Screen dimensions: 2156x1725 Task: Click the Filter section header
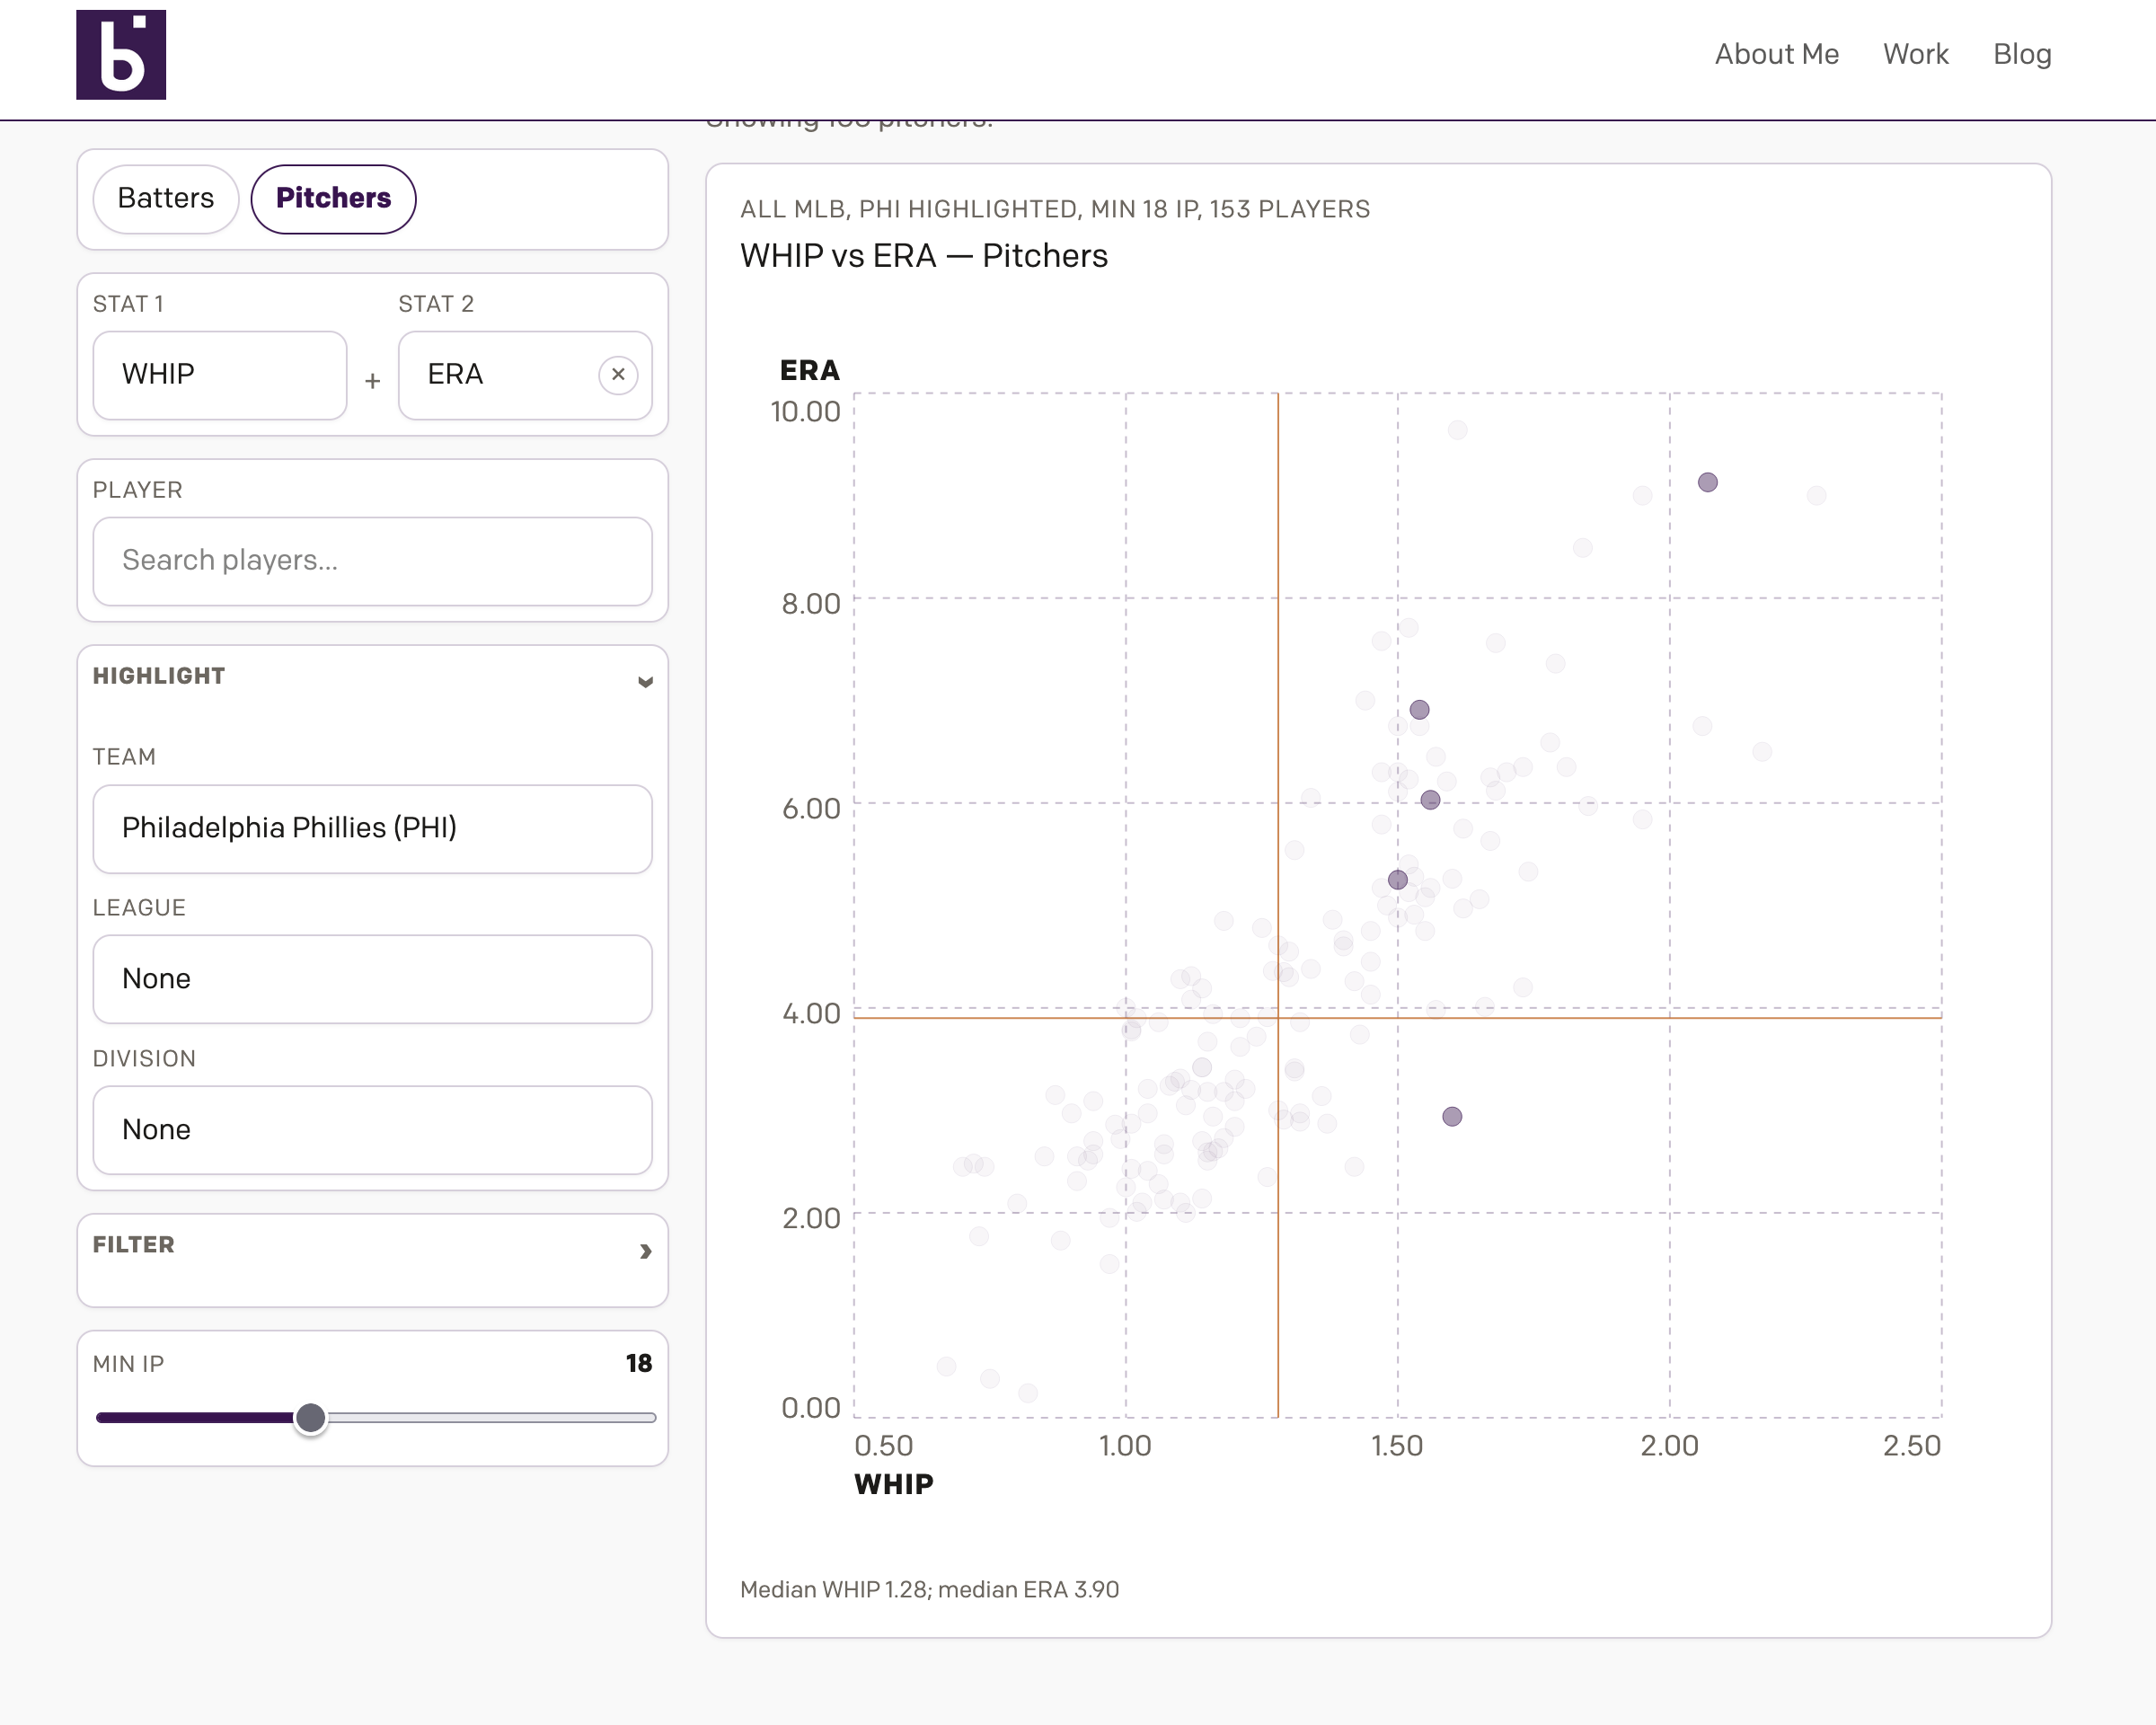tap(134, 1244)
